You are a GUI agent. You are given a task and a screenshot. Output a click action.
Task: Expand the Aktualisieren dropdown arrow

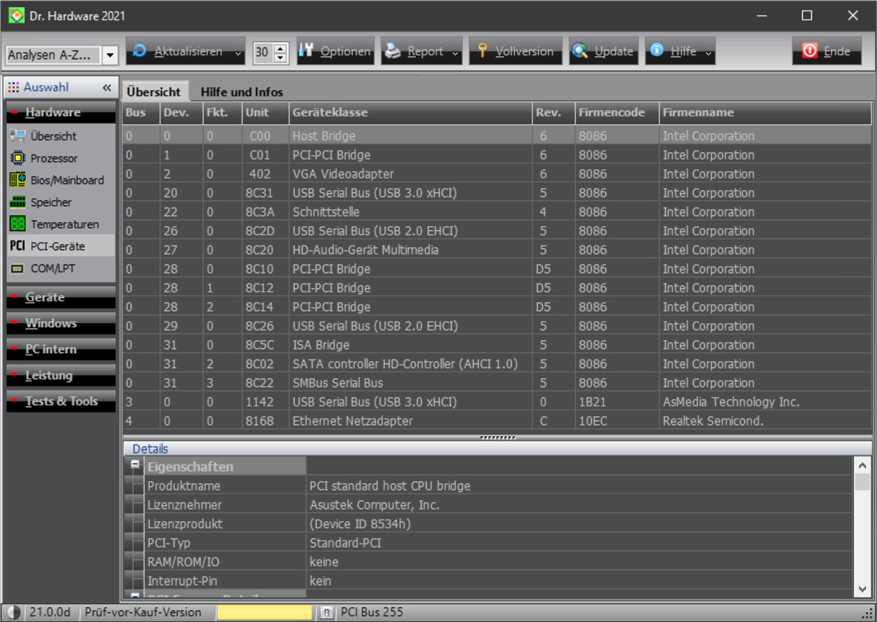[x=238, y=52]
